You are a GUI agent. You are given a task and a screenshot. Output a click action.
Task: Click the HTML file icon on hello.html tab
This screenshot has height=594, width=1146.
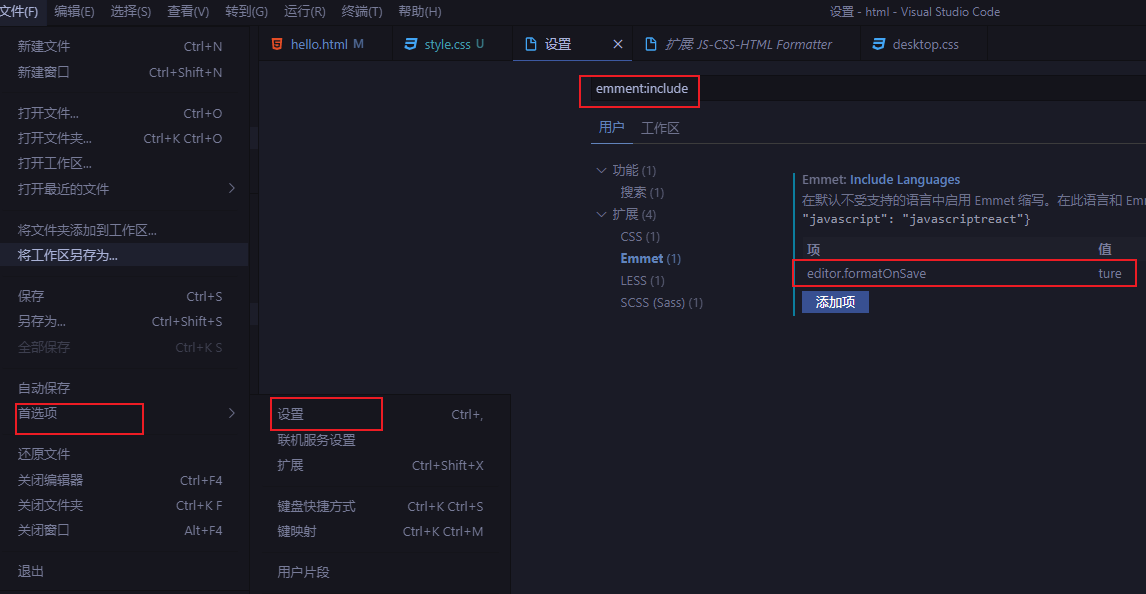pyautogui.click(x=277, y=44)
